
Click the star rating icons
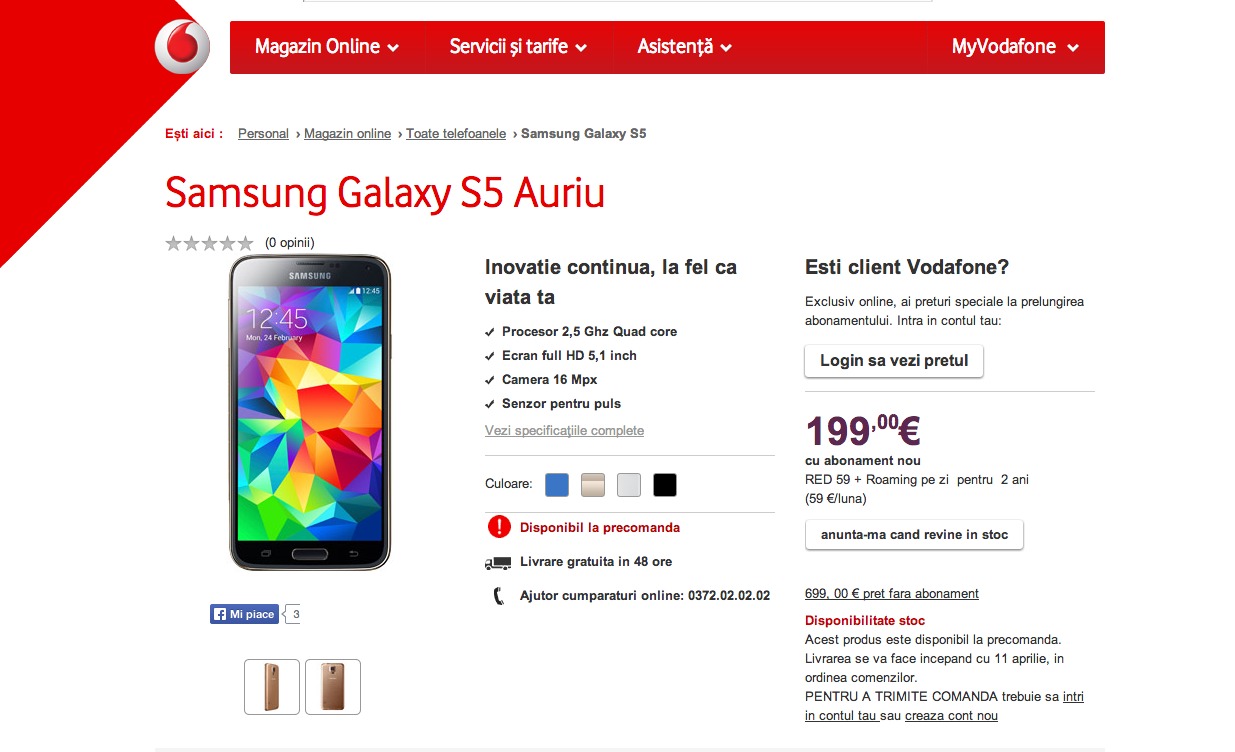pyautogui.click(x=209, y=243)
